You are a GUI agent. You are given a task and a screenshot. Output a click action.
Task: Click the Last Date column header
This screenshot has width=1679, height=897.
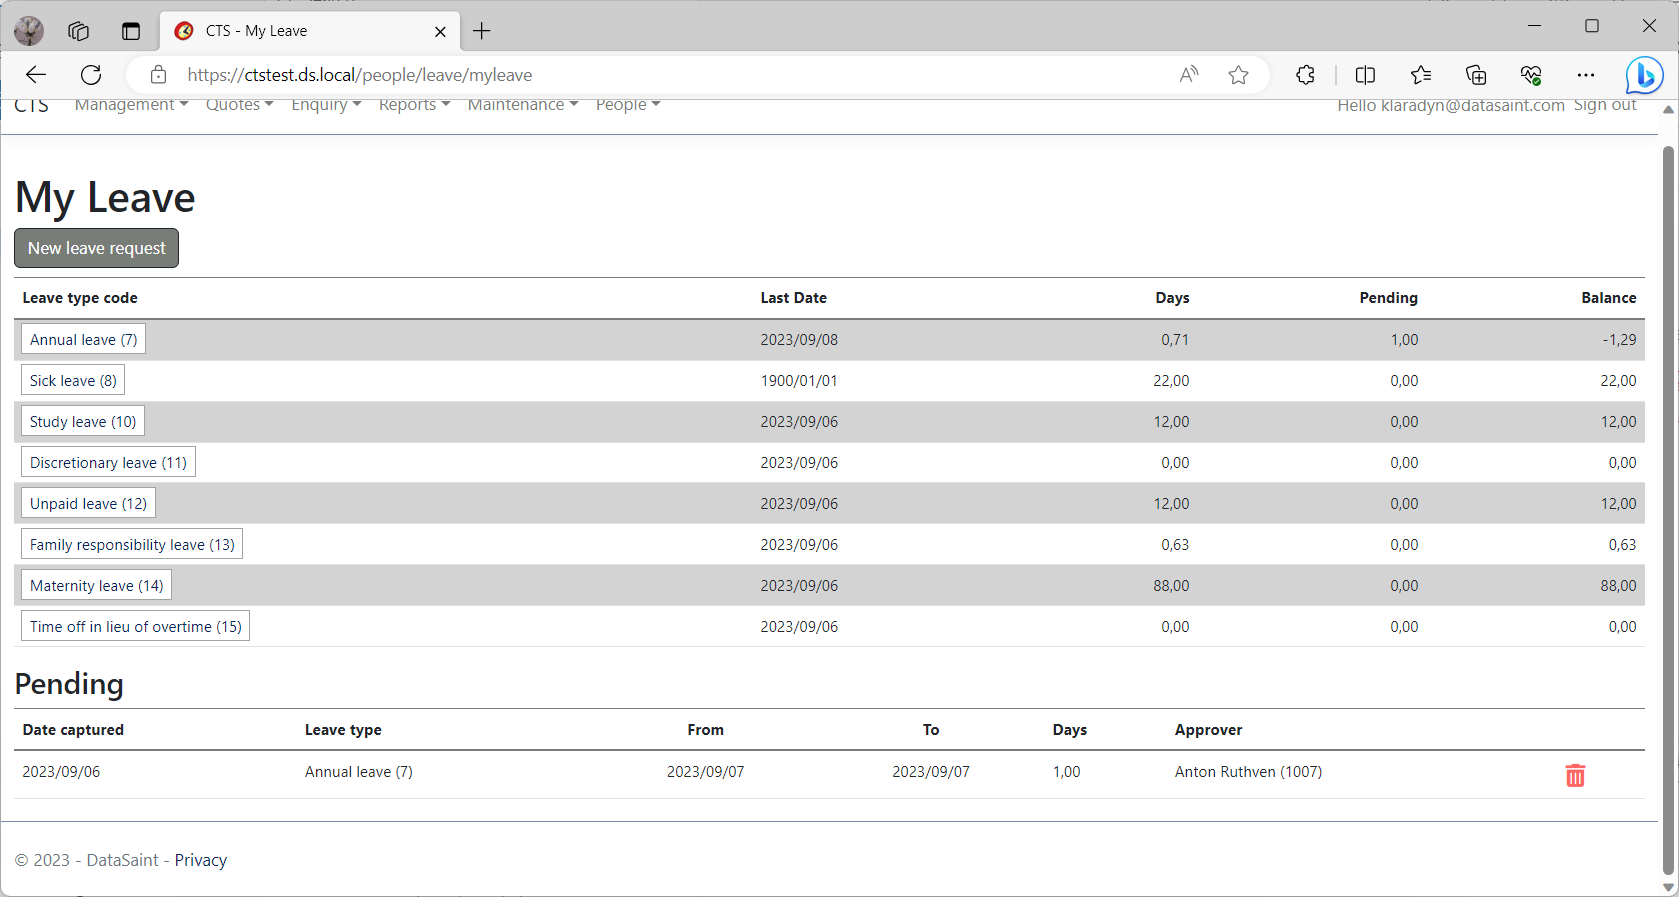(793, 298)
